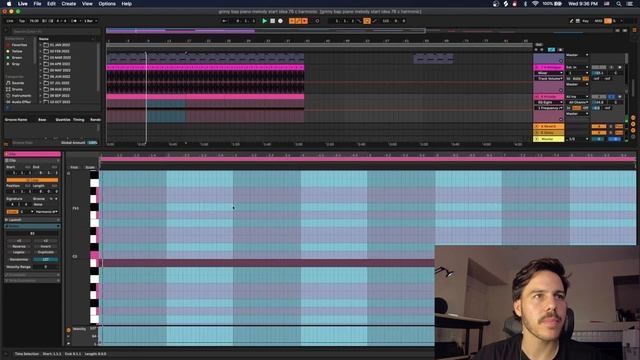Click the Spotlight search icon
This screenshot has height=360, width=640.
pos(619,4)
